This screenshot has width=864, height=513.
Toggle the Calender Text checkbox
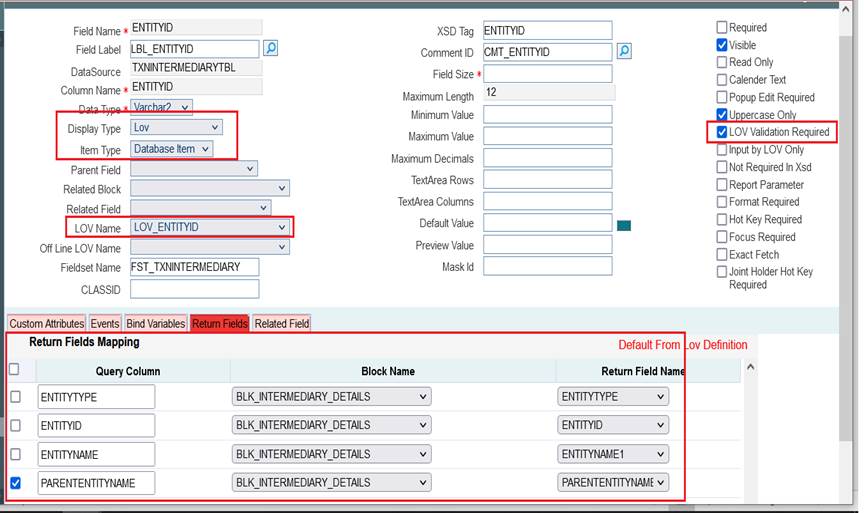[722, 79]
